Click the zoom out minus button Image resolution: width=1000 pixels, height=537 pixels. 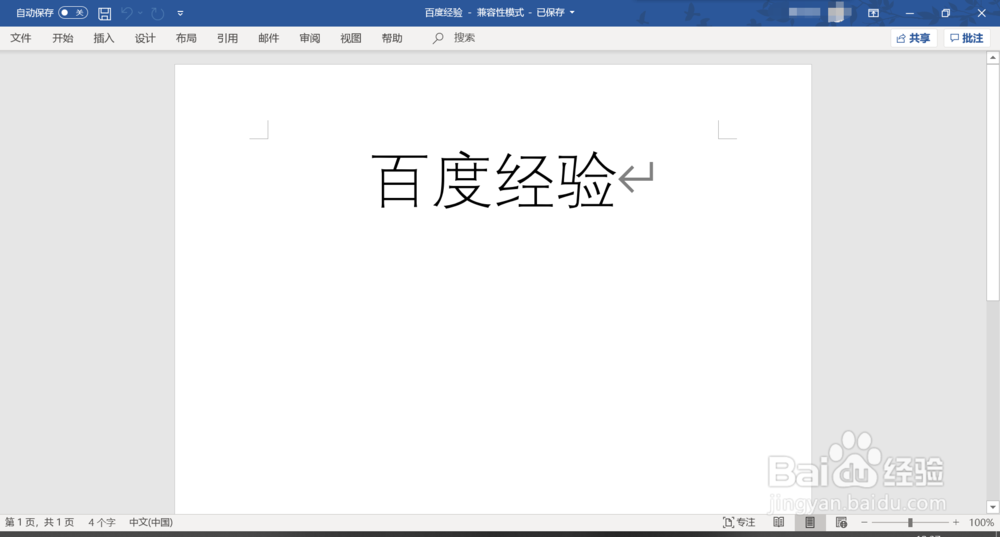pyautogui.click(x=865, y=522)
